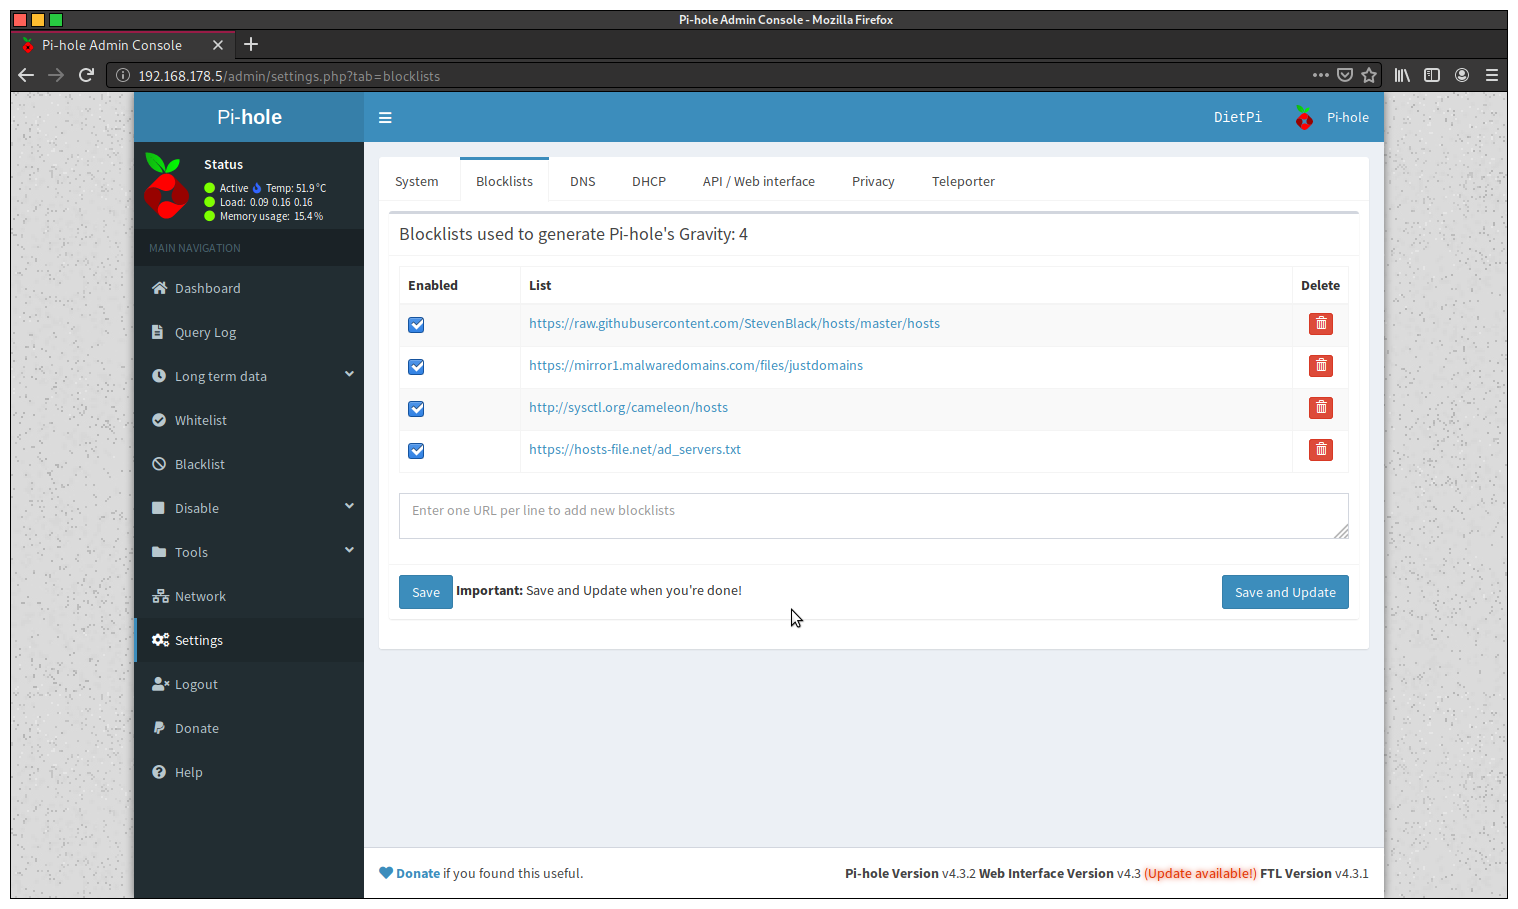This screenshot has height=909, width=1518.
Task: Switch to the System tab
Action: 416,181
